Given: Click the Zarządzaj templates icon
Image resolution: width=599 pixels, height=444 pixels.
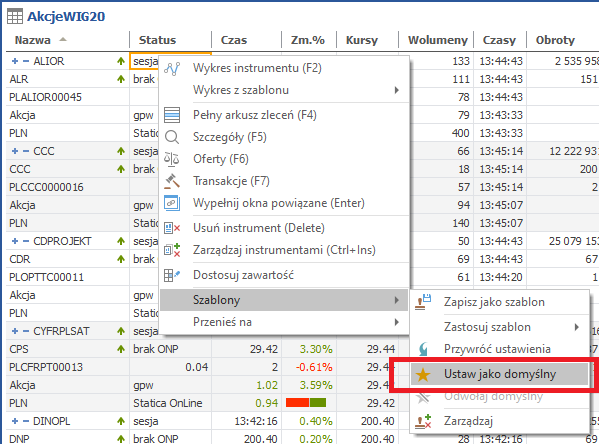Looking at the screenshot, I should pos(423,421).
